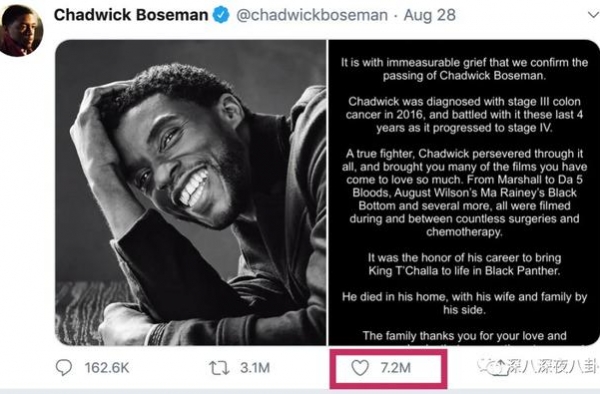Open Chadwick Boseman's profile avatar
This screenshot has height=394, width=600.
click(x=21, y=31)
